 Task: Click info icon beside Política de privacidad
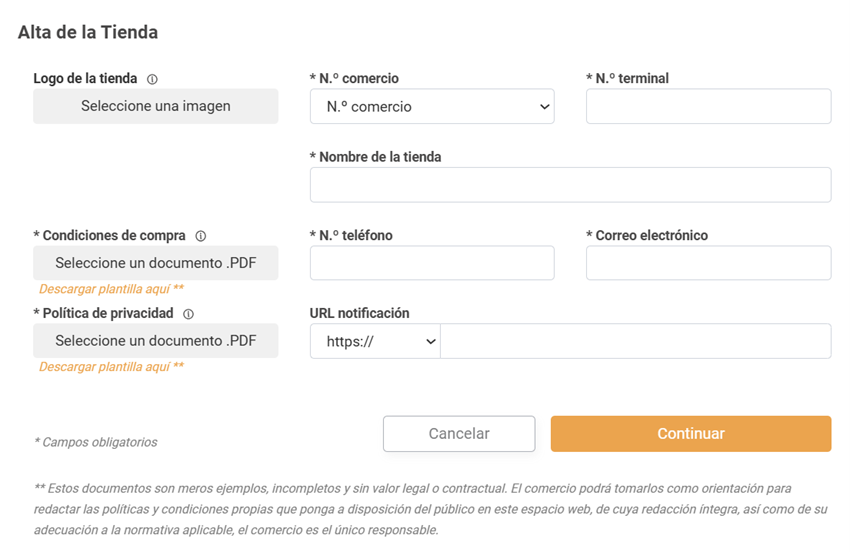coord(188,314)
